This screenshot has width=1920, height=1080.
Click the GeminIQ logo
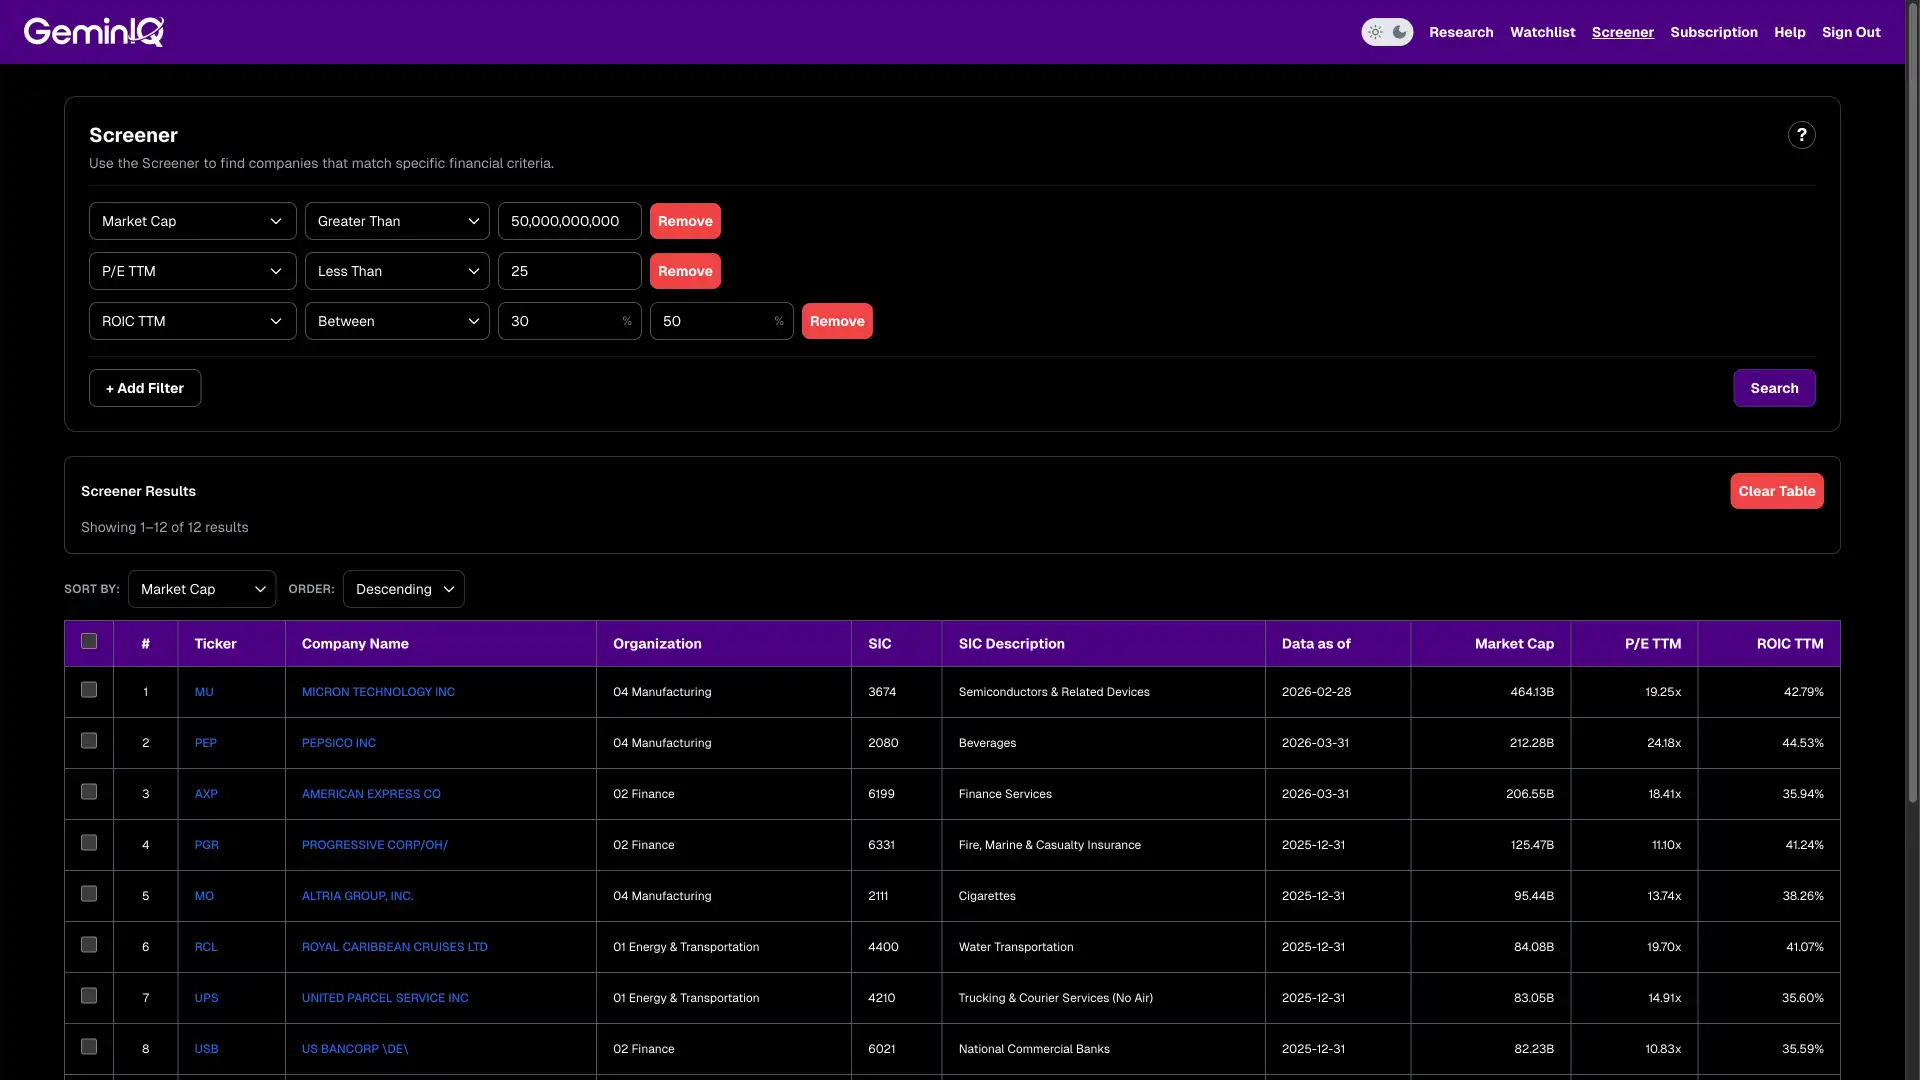[94, 32]
